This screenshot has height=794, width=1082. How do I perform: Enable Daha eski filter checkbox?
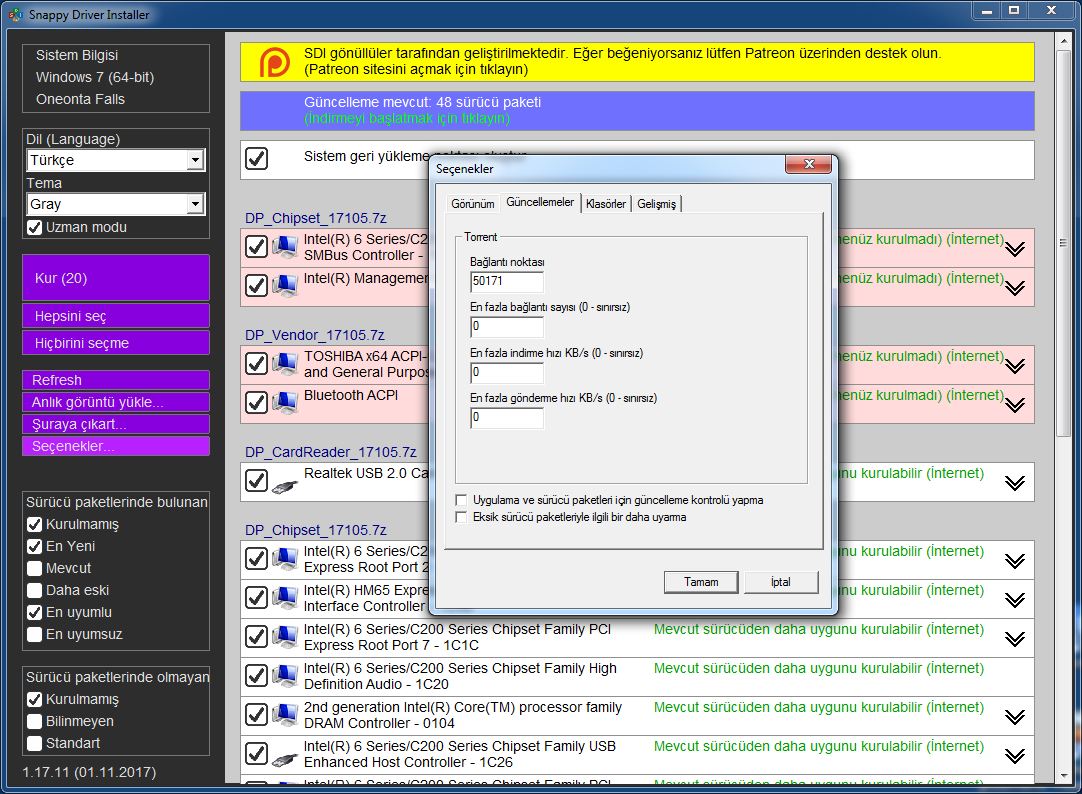35,590
